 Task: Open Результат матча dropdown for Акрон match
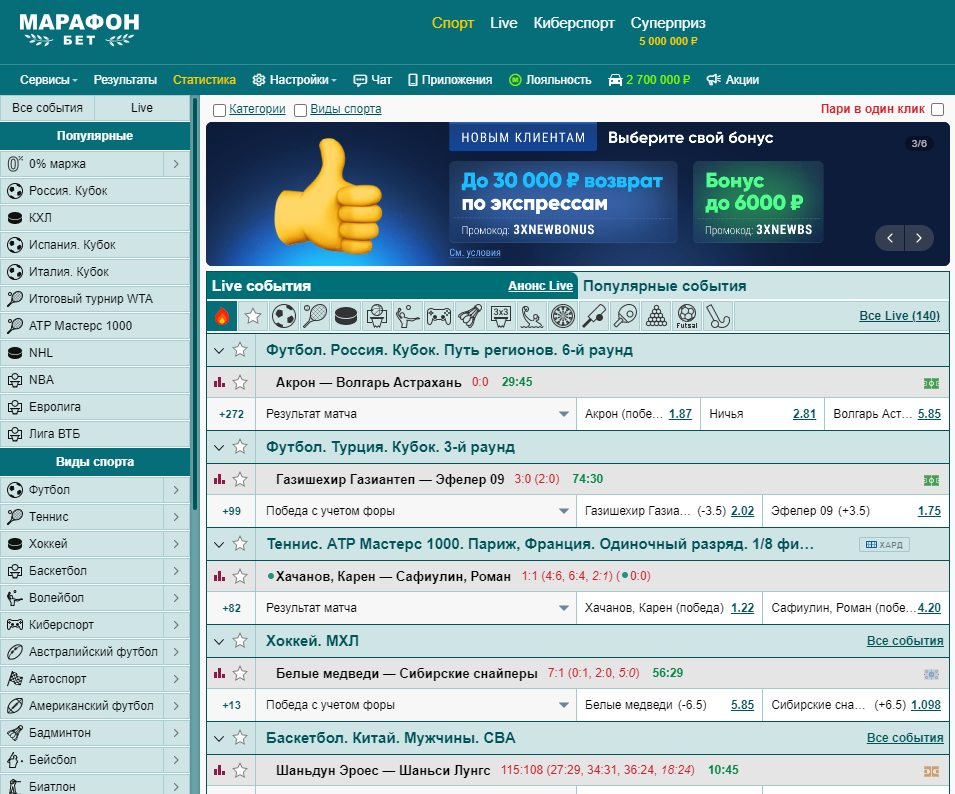[x=416, y=414]
